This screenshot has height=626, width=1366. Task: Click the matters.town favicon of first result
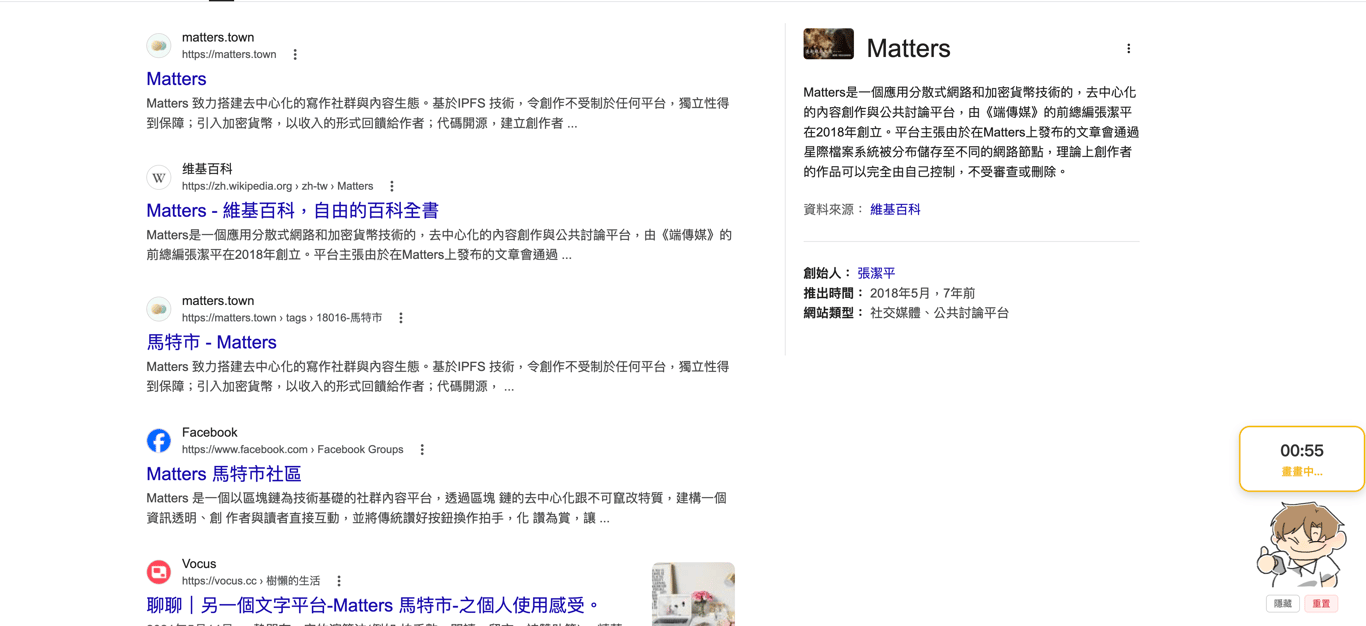click(x=159, y=46)
